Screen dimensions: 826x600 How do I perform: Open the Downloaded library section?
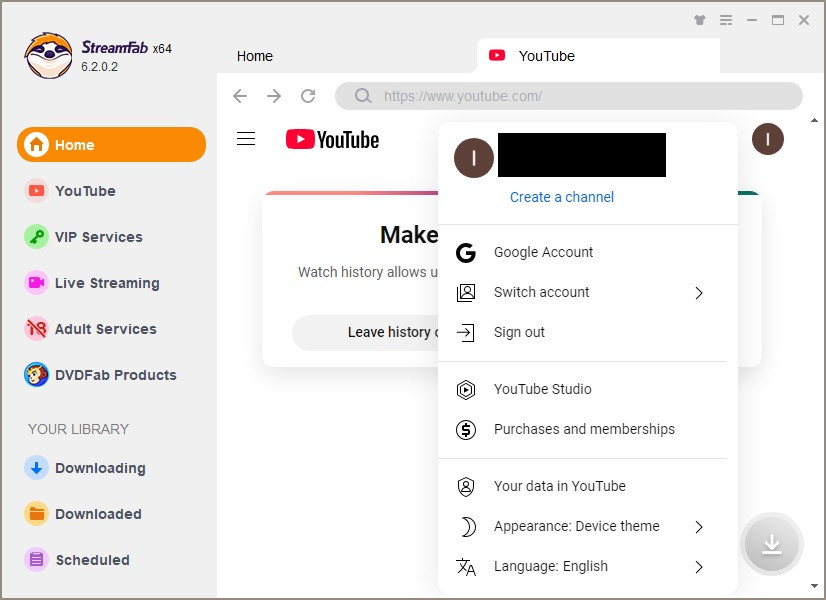pos(98,514)
